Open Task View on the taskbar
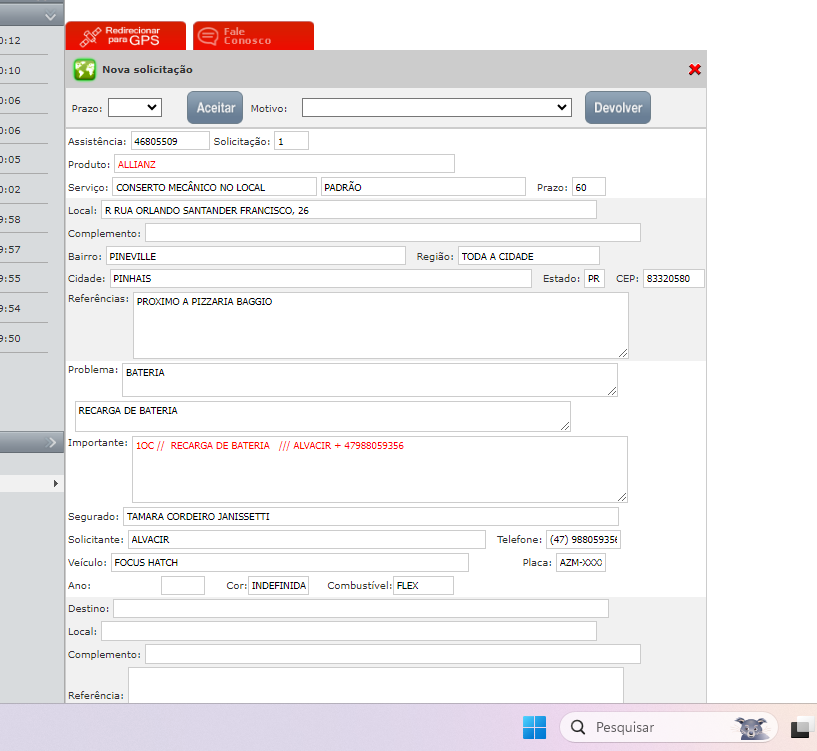 tap(801, 728)
